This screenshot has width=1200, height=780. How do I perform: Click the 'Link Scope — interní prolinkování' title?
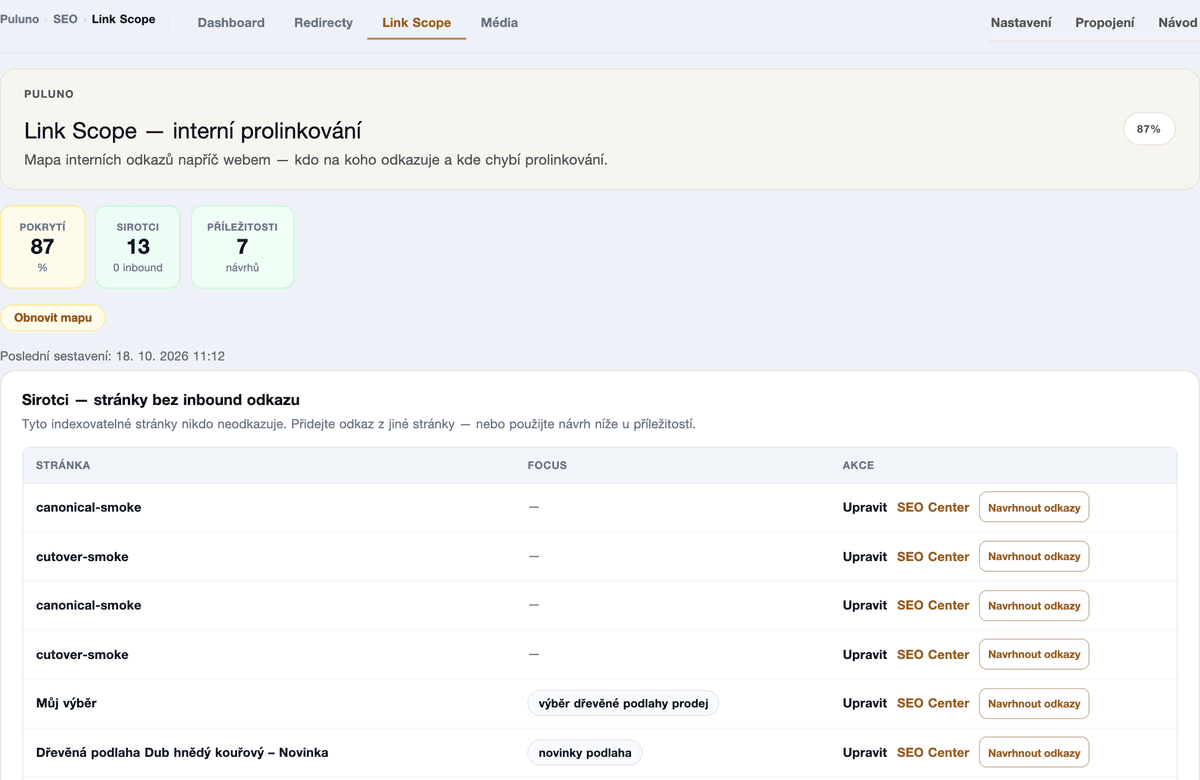193,131
